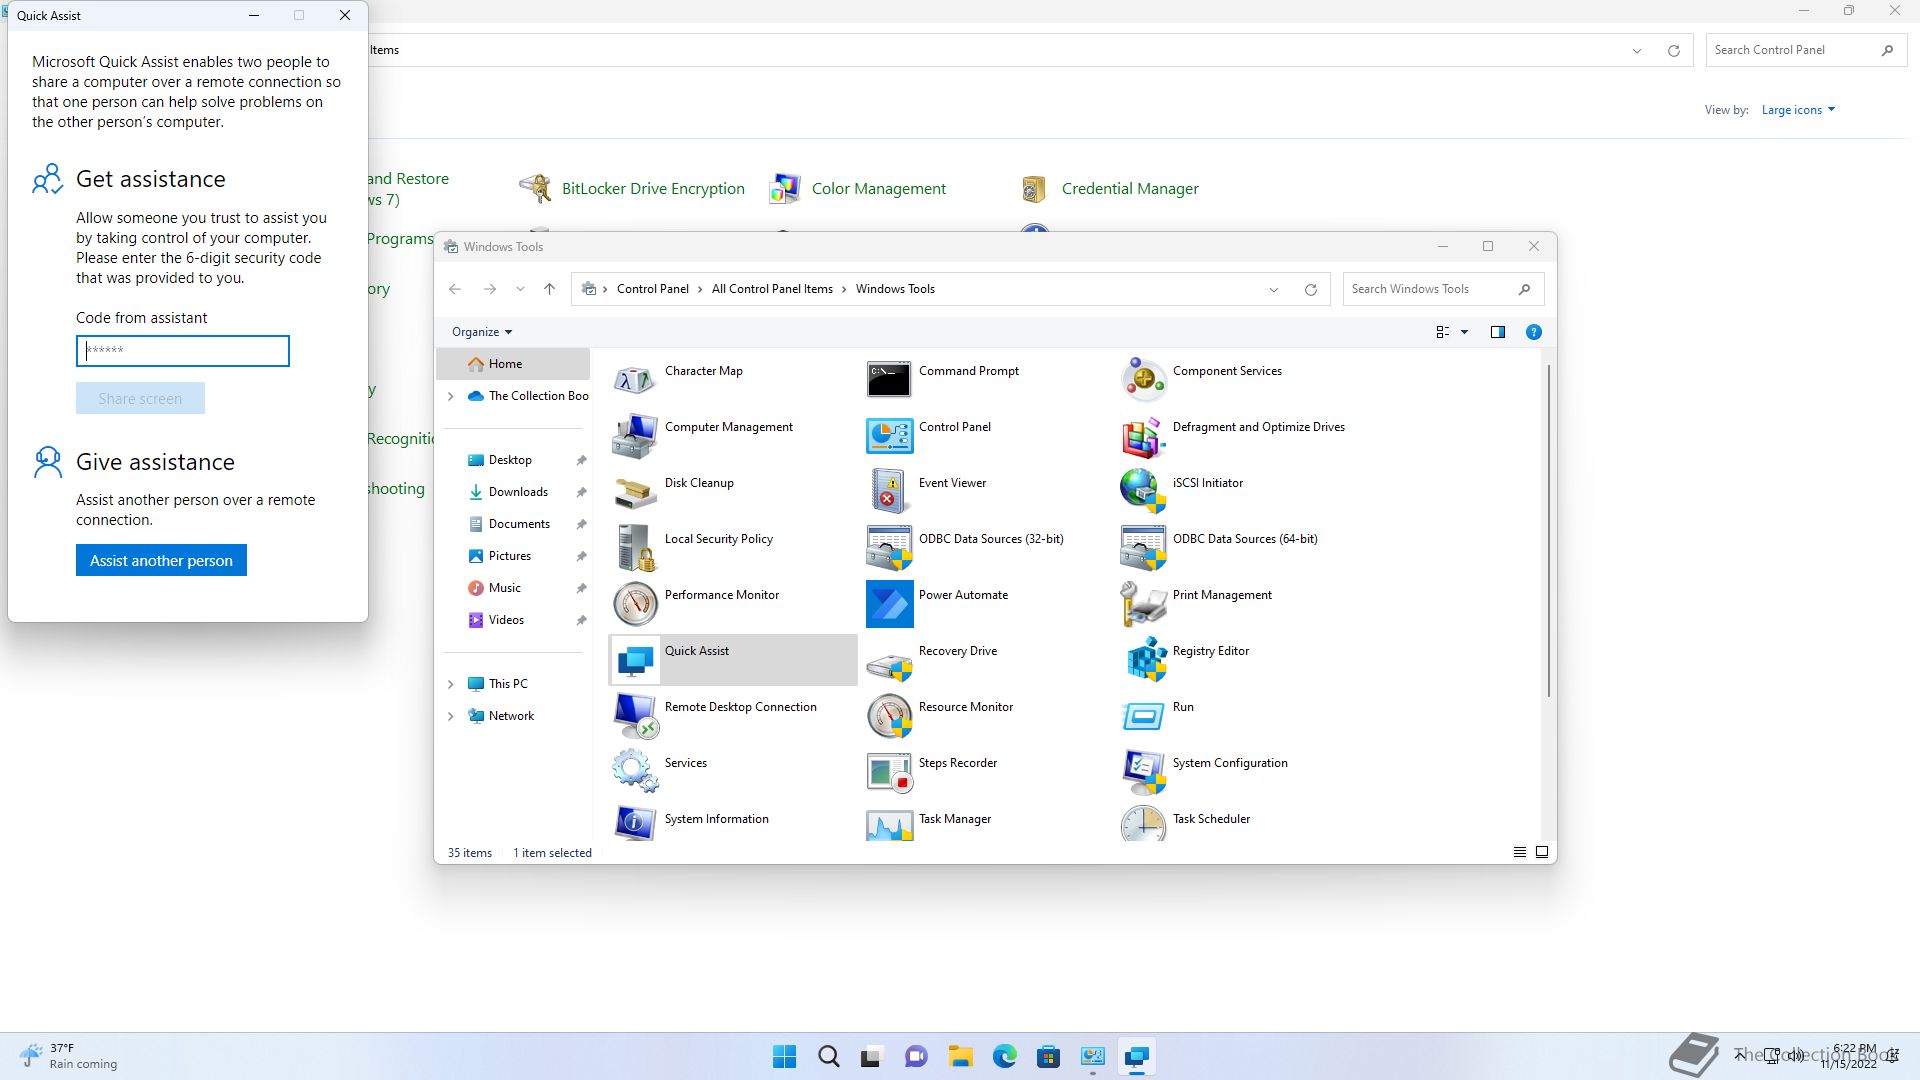This screenshot has width=1920, height=1080.
Task: Expand This PC tree node
Action: [x=450, y=684]
